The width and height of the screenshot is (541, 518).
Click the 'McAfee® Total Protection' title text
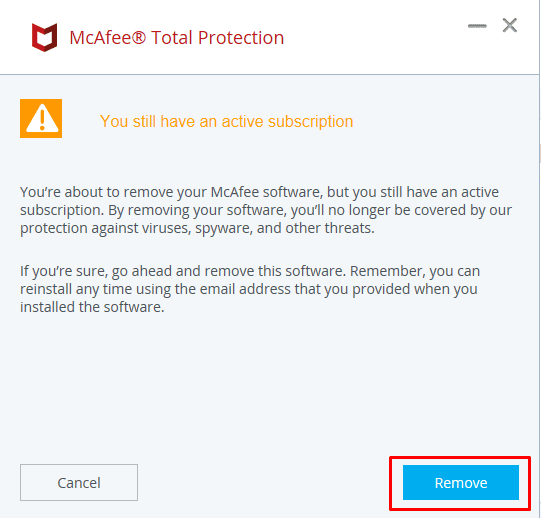[177, 37]
